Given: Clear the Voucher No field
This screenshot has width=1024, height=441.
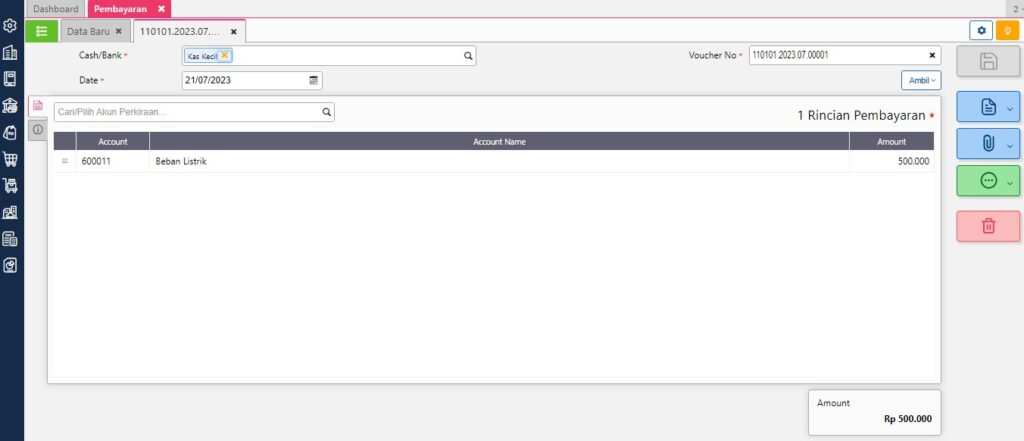Looking at the screenshot, I should click(x=932, y=56).
